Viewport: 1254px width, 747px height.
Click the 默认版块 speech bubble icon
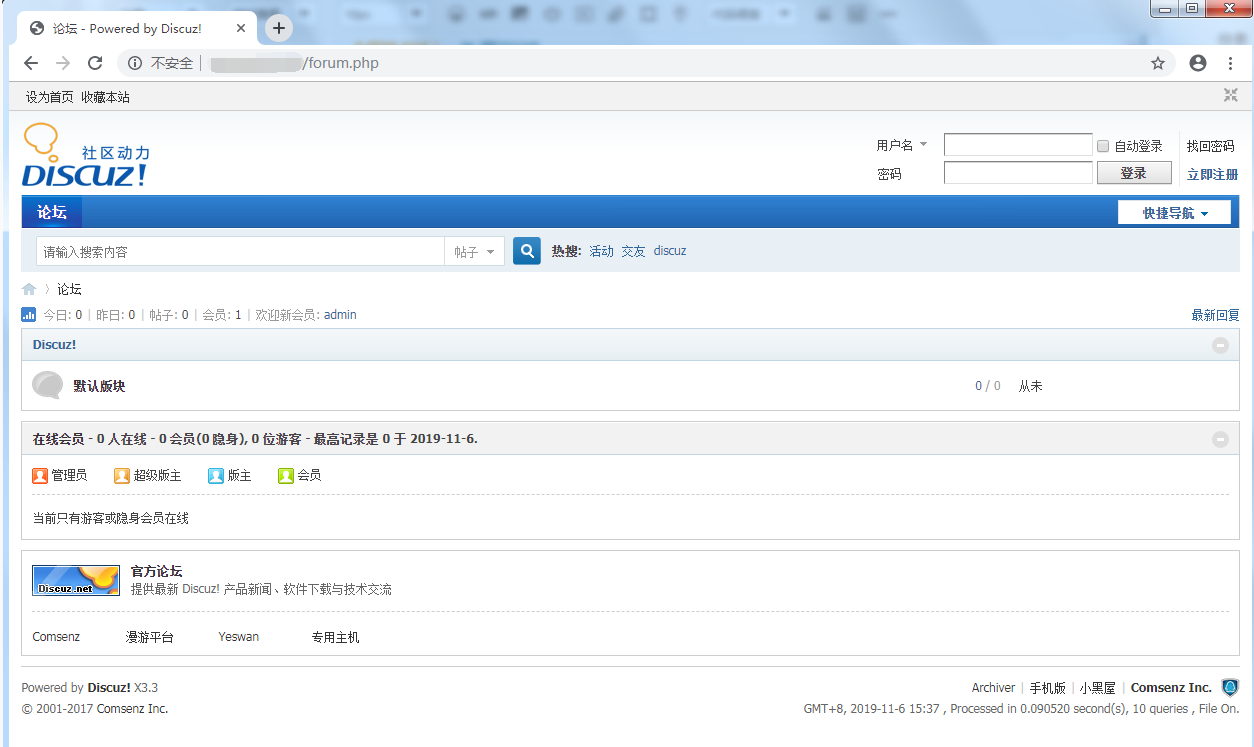pos(47,385)
